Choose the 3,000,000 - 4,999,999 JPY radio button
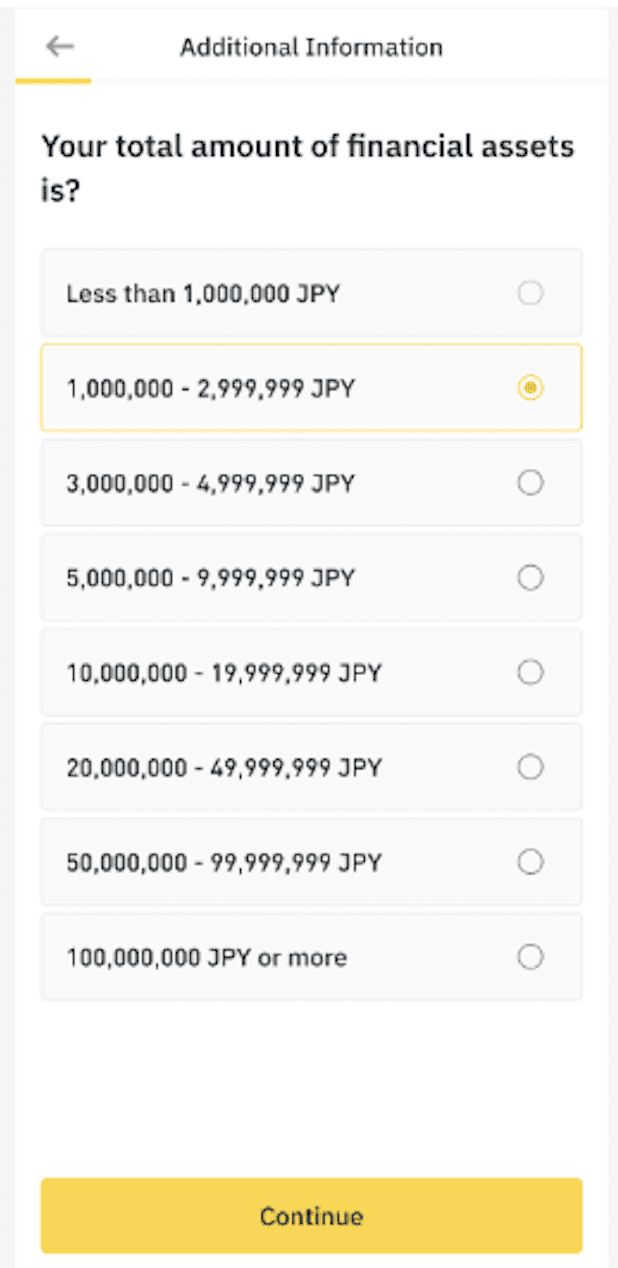 coord(530,483)
